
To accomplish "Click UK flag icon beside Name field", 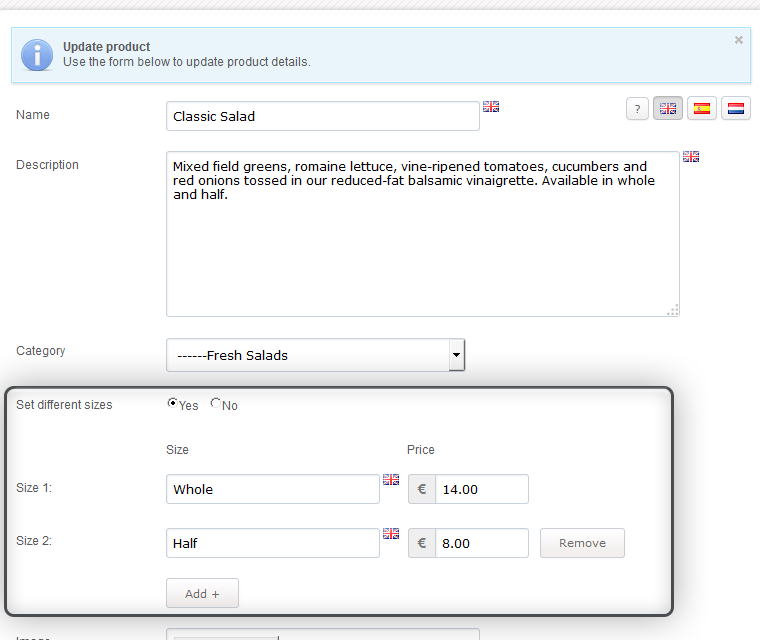I will tap(491, 107).
